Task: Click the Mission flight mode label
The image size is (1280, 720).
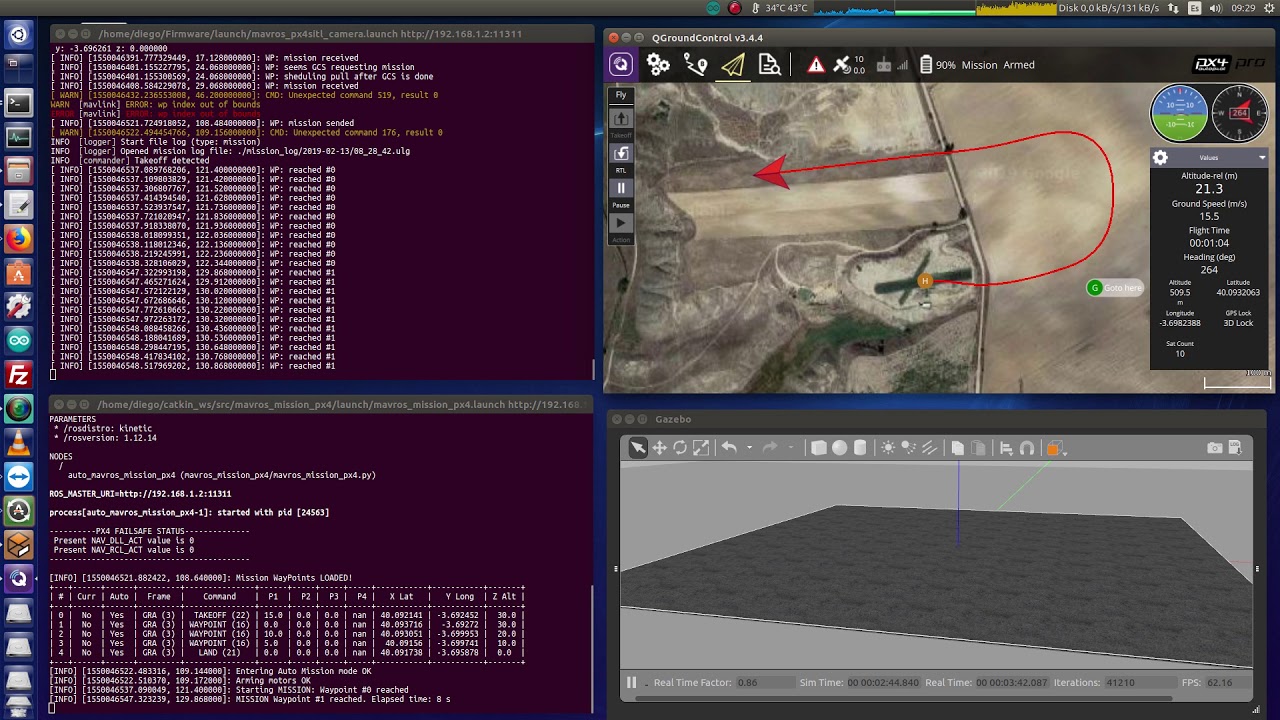Action: [x=979, y=65]
